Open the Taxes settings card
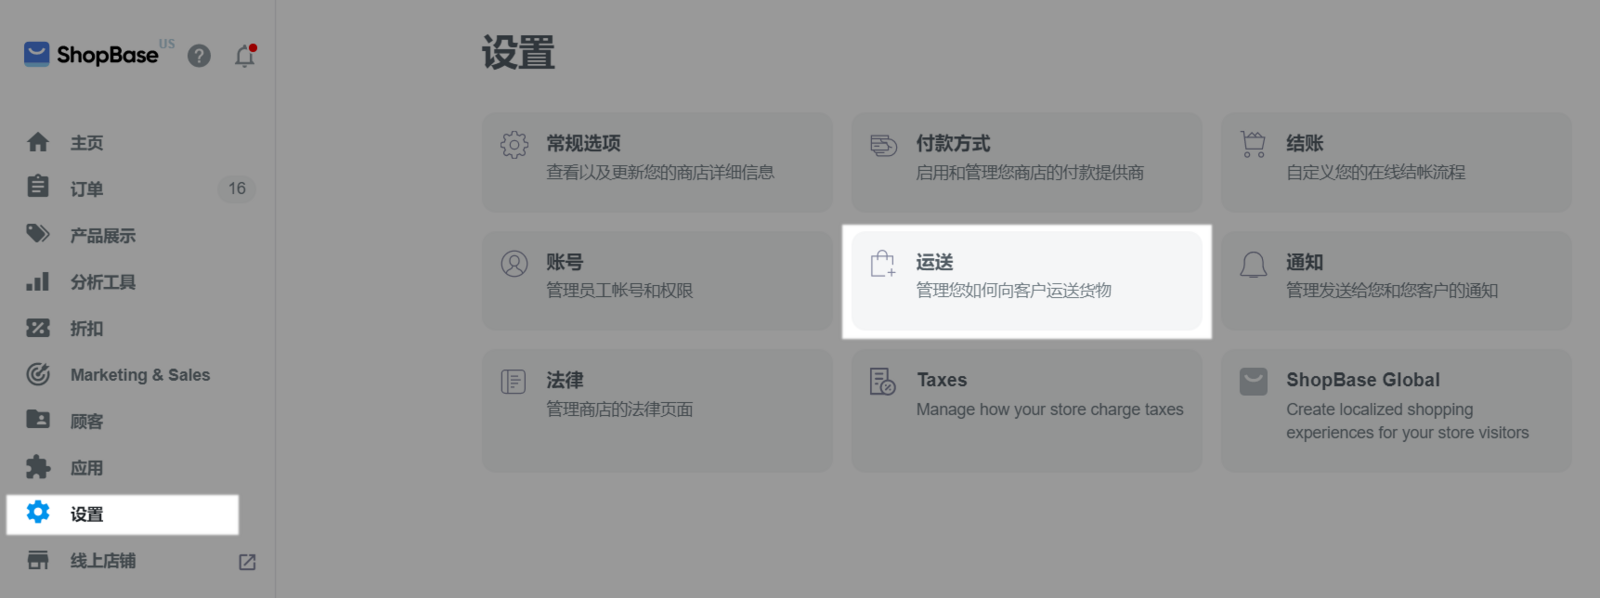Screen dimensions: 1600x598 [1026, 410]
